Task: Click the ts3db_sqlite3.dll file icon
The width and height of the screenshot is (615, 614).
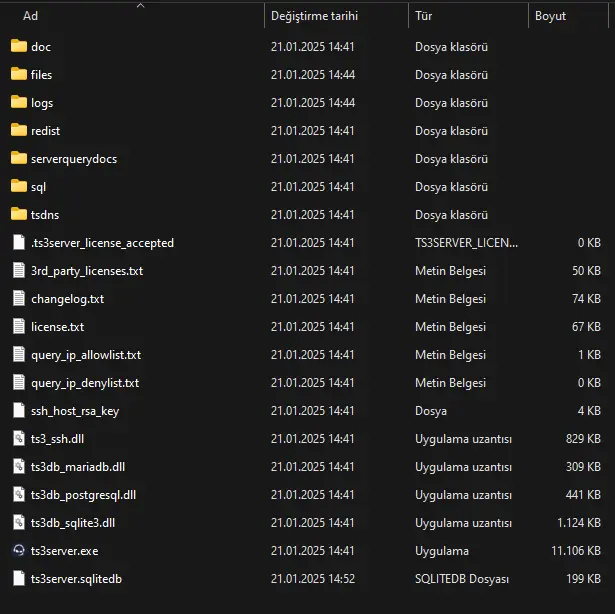Action: (x=19, y=523)
